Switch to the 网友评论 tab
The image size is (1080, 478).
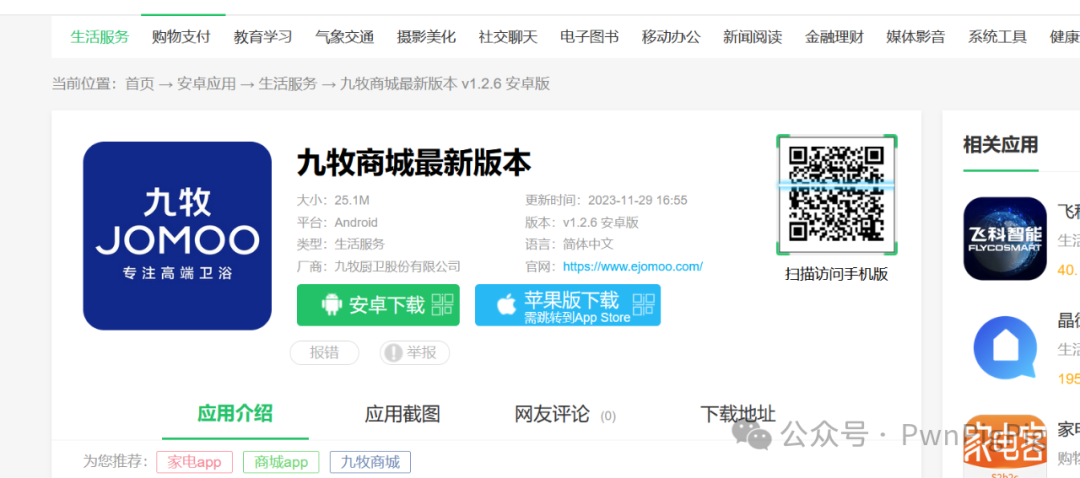pyautogui.click(x=565, y=414)
